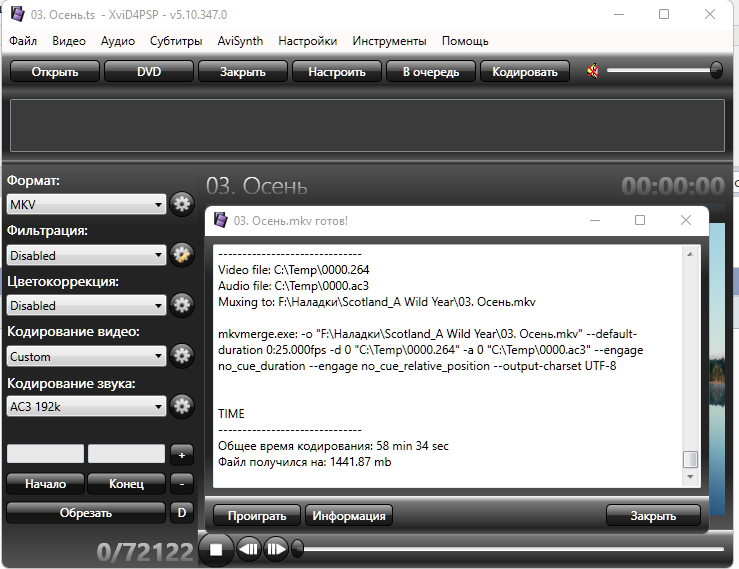
Task: Open the AviSynth menu
Action: click(240, 41)
